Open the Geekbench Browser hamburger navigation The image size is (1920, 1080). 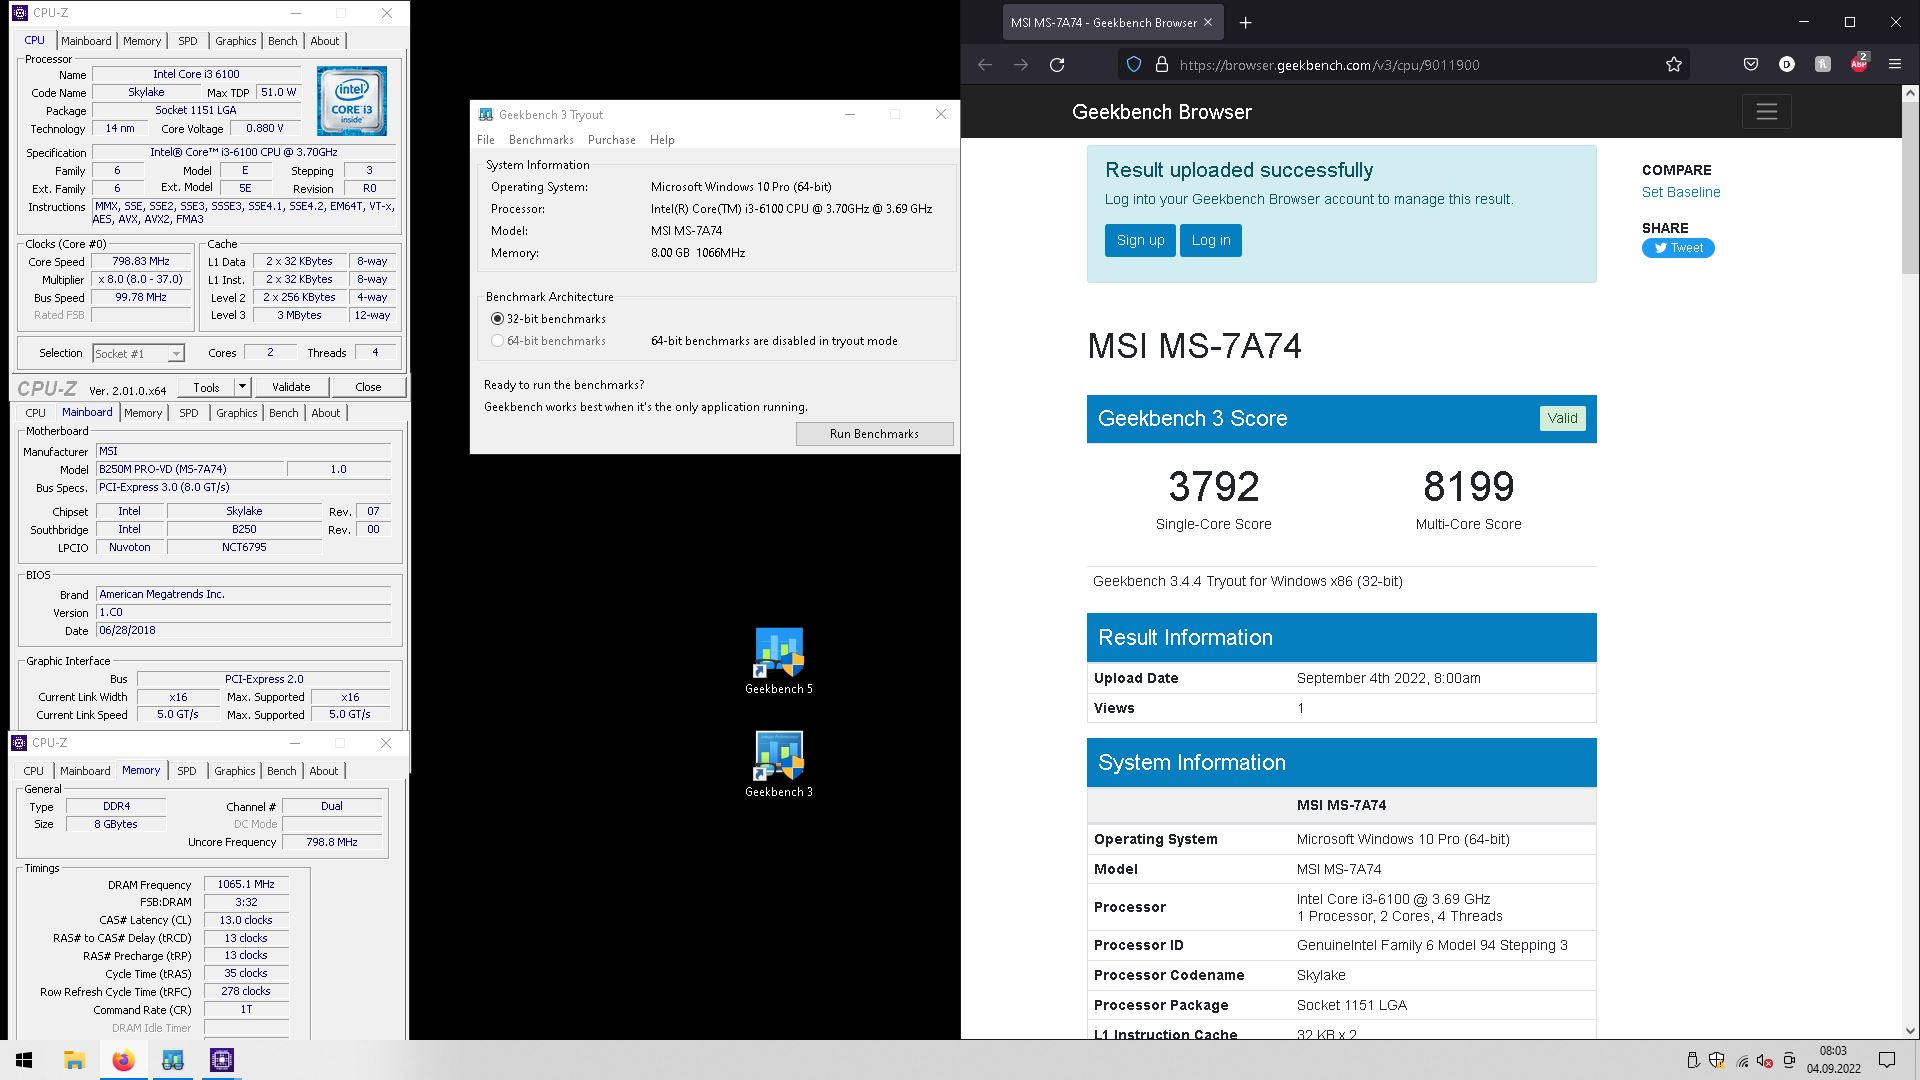[1767, 112]
